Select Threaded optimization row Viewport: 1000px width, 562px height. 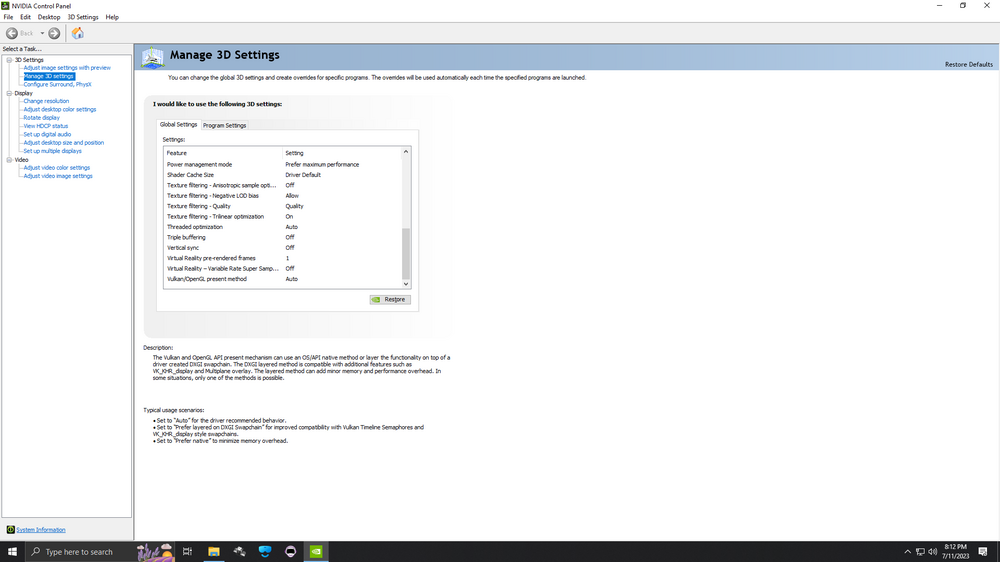[x=283, y=227]
